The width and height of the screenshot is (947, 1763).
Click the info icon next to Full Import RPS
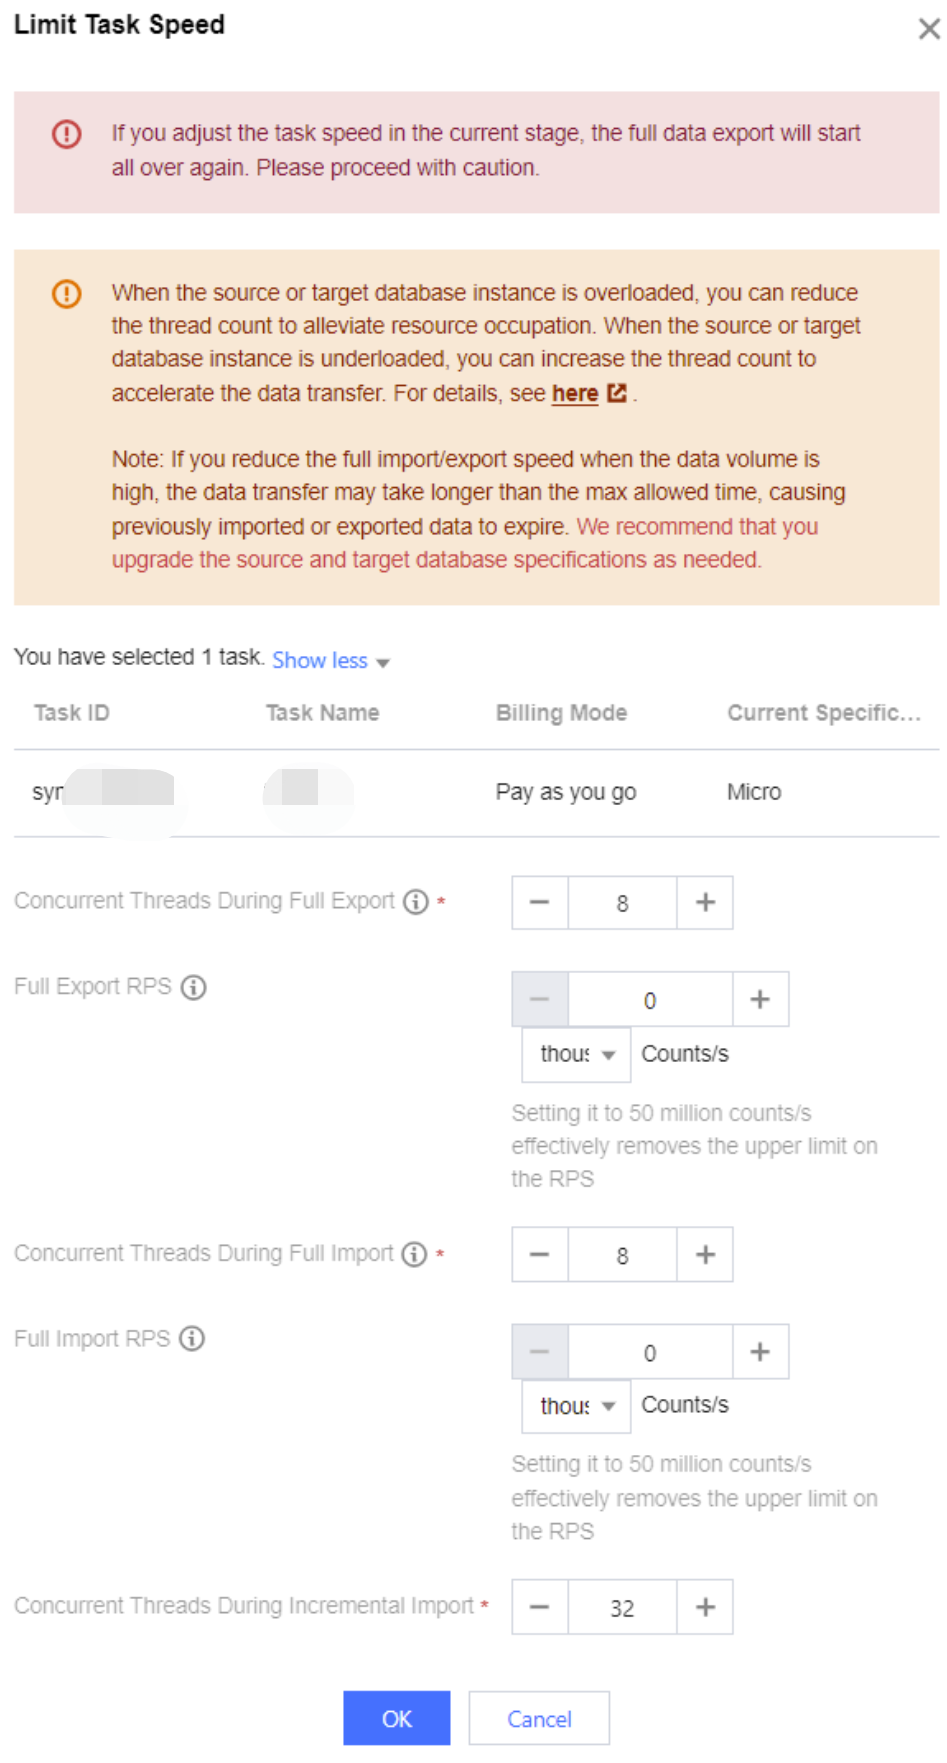192,1339
